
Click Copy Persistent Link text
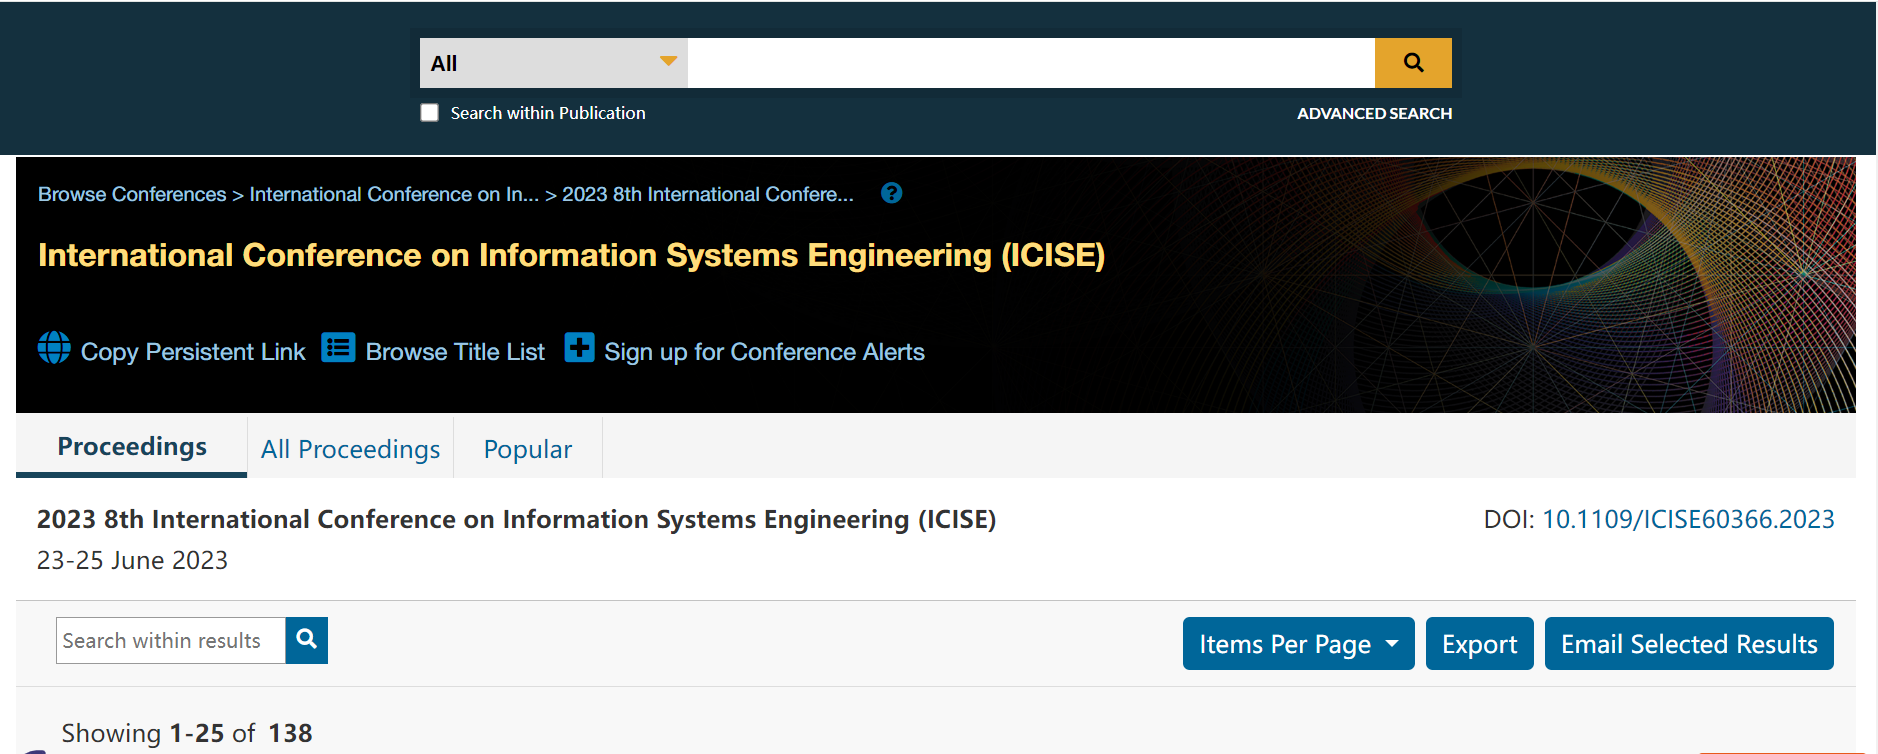coord(193,352)
